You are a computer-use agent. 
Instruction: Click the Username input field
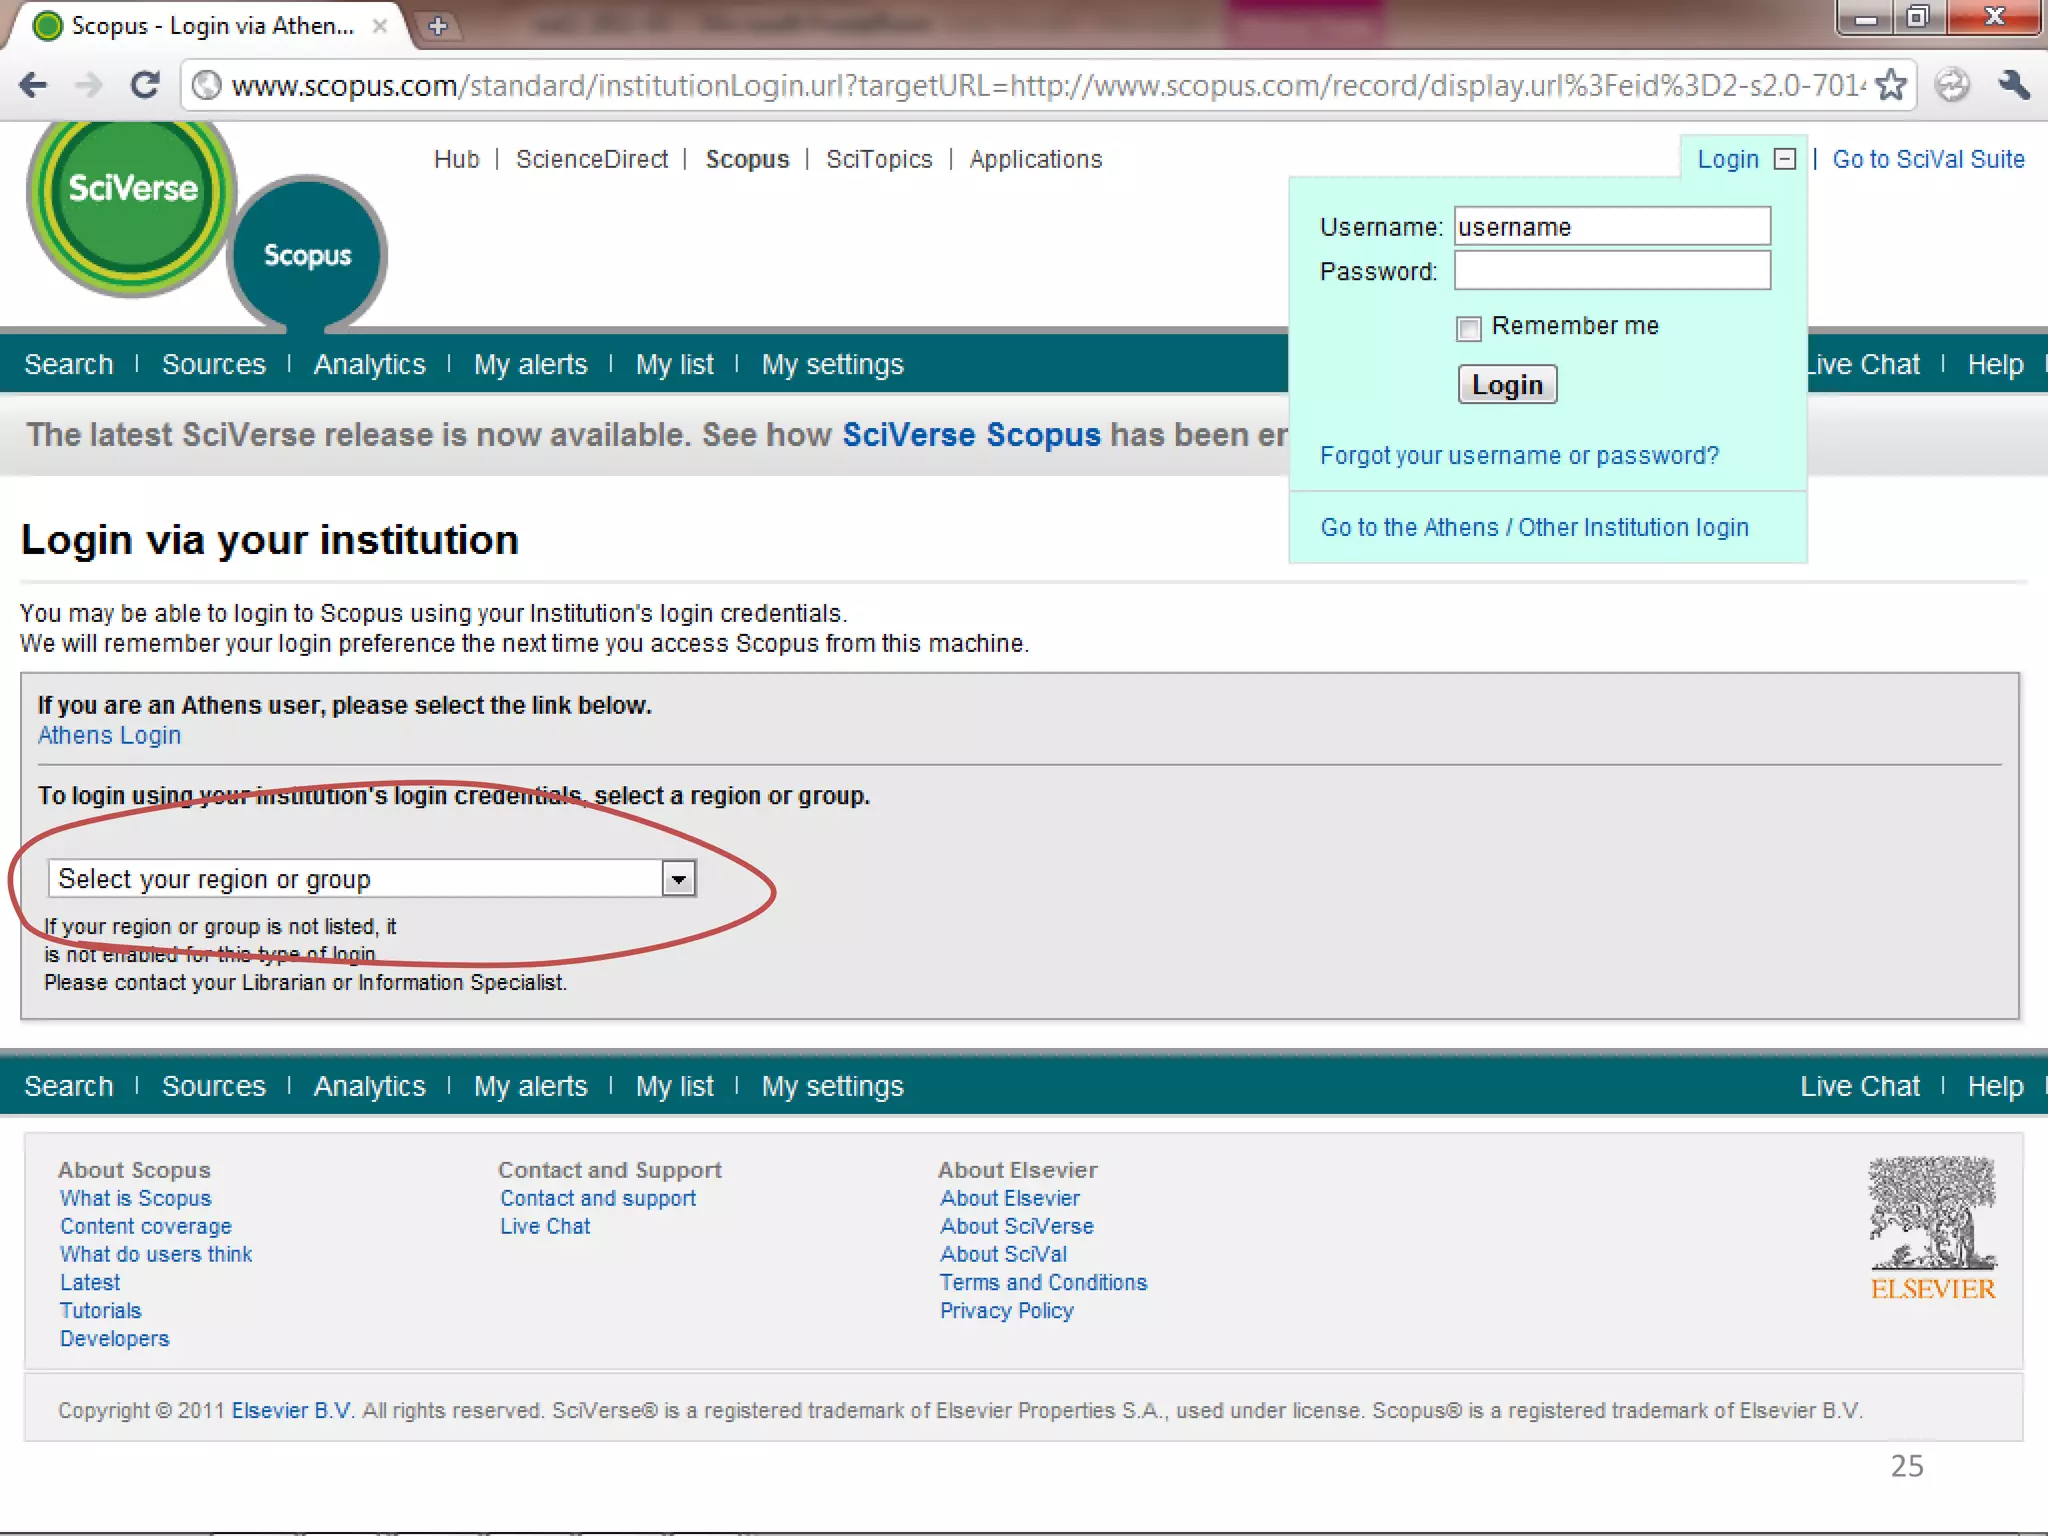click(1612, 226)
